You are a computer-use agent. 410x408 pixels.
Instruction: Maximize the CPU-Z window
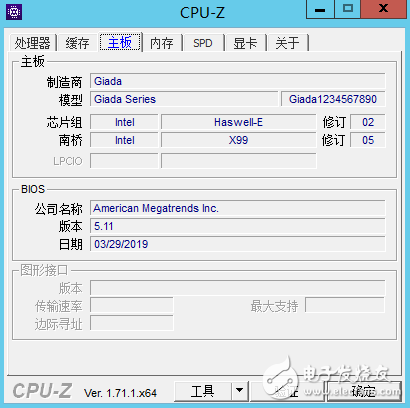point(347,9)
